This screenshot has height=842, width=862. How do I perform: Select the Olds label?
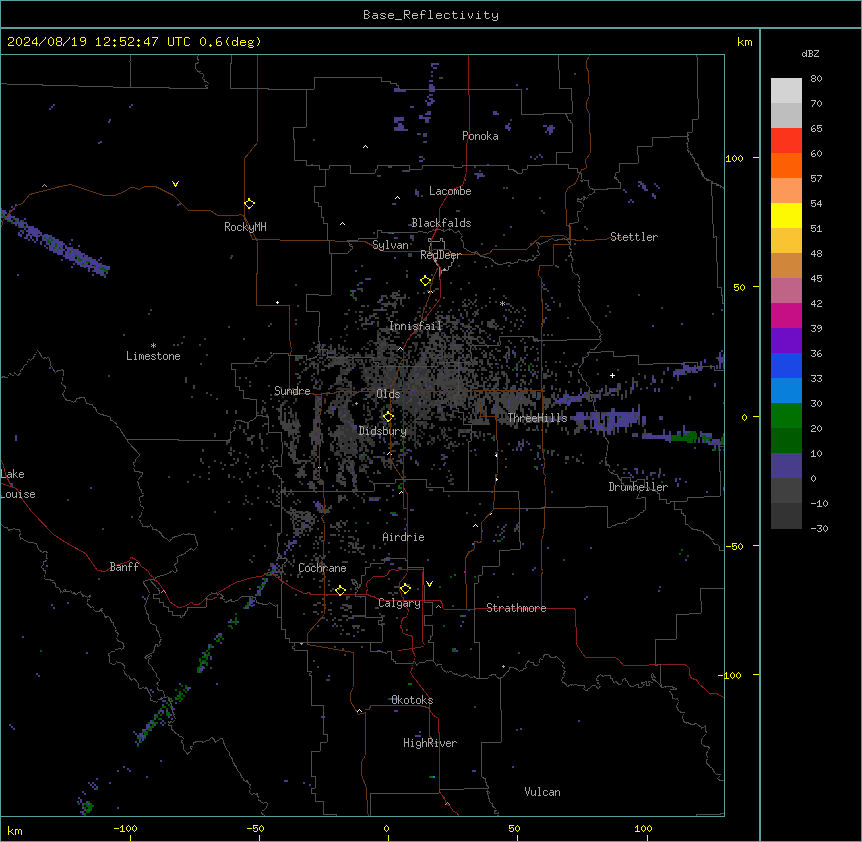point(388,394)
